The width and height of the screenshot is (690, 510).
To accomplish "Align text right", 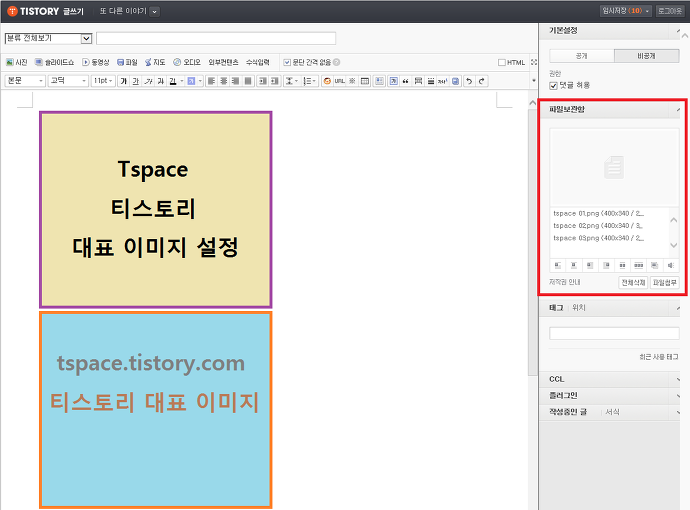I will (236, 81).
